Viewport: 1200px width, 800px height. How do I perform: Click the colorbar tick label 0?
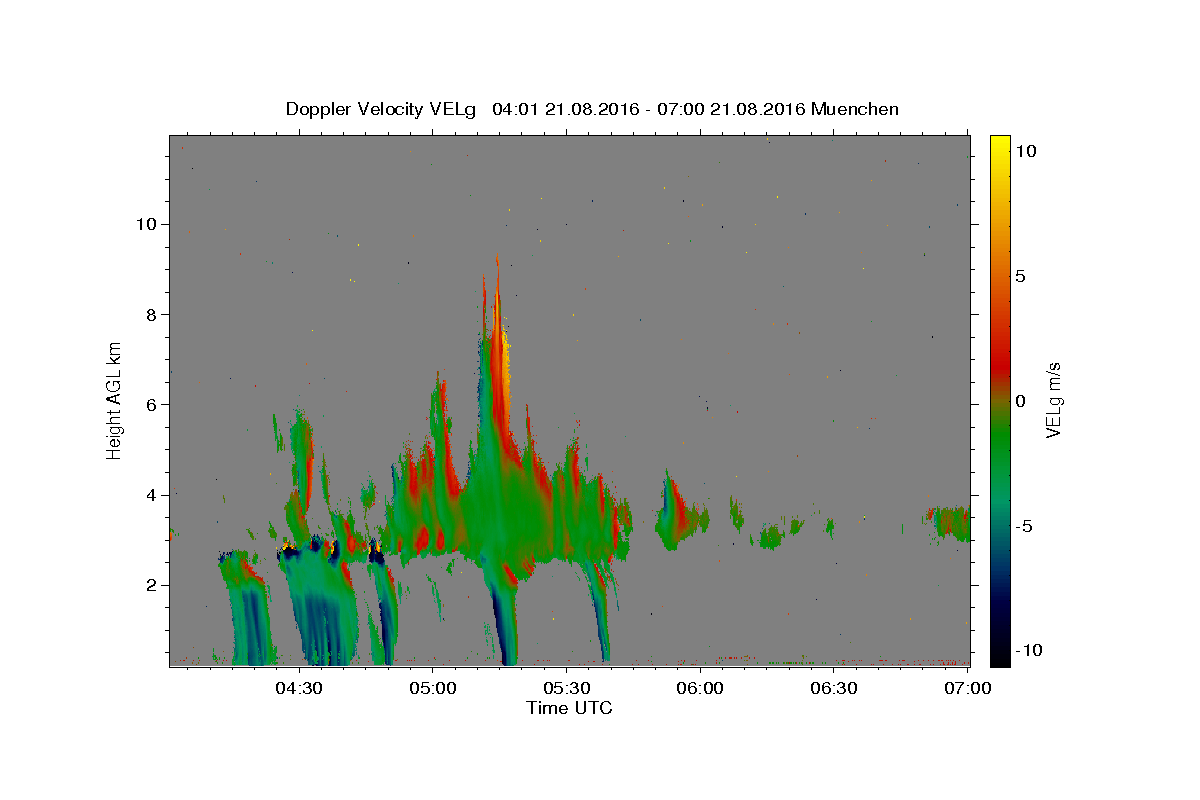[x=1020, y=401]
